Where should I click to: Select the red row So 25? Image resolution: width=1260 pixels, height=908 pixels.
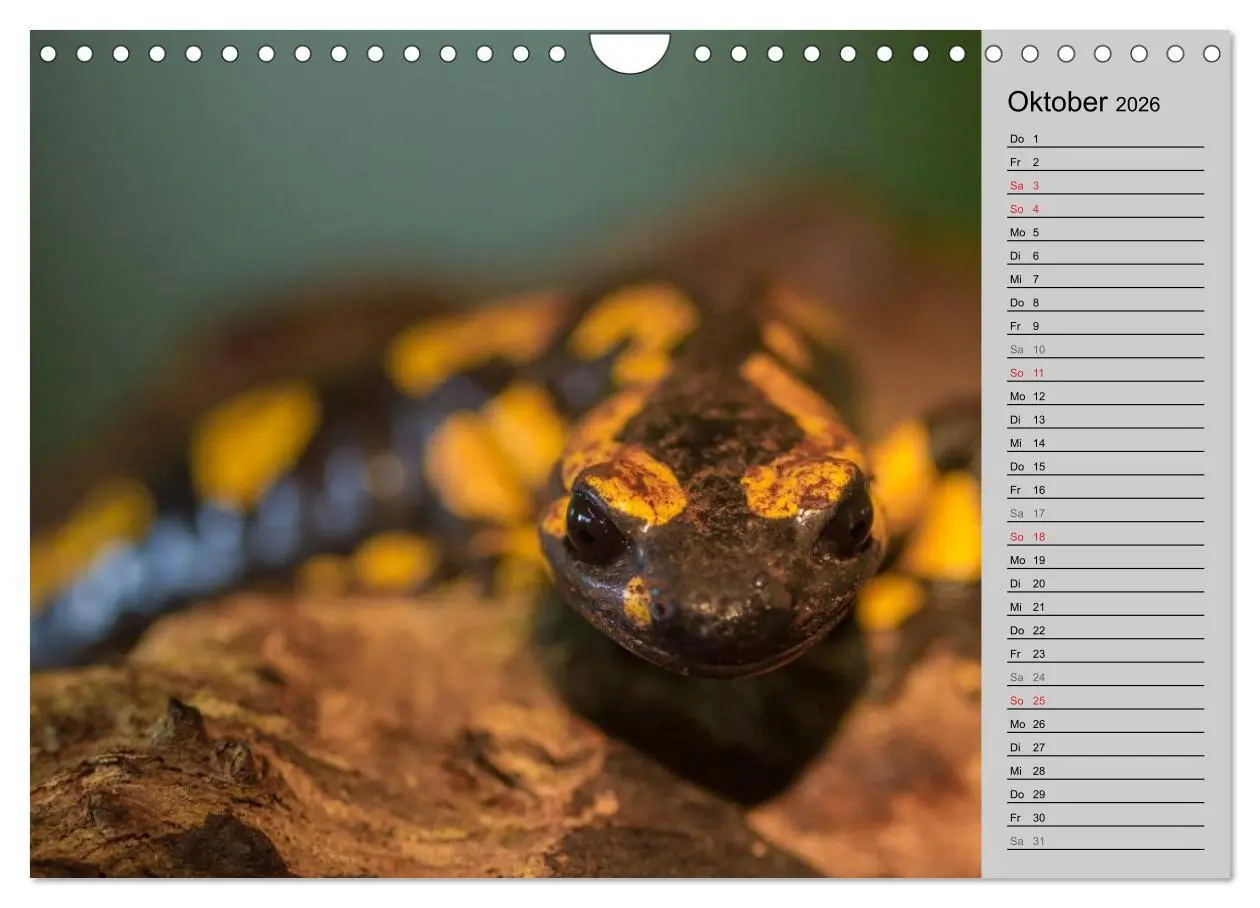click(x=1105, y=701)
